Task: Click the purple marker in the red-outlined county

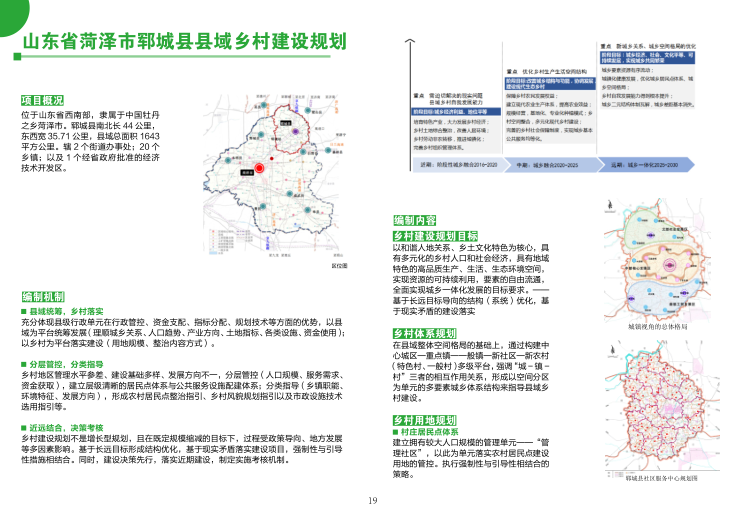Action: (295, 131)
